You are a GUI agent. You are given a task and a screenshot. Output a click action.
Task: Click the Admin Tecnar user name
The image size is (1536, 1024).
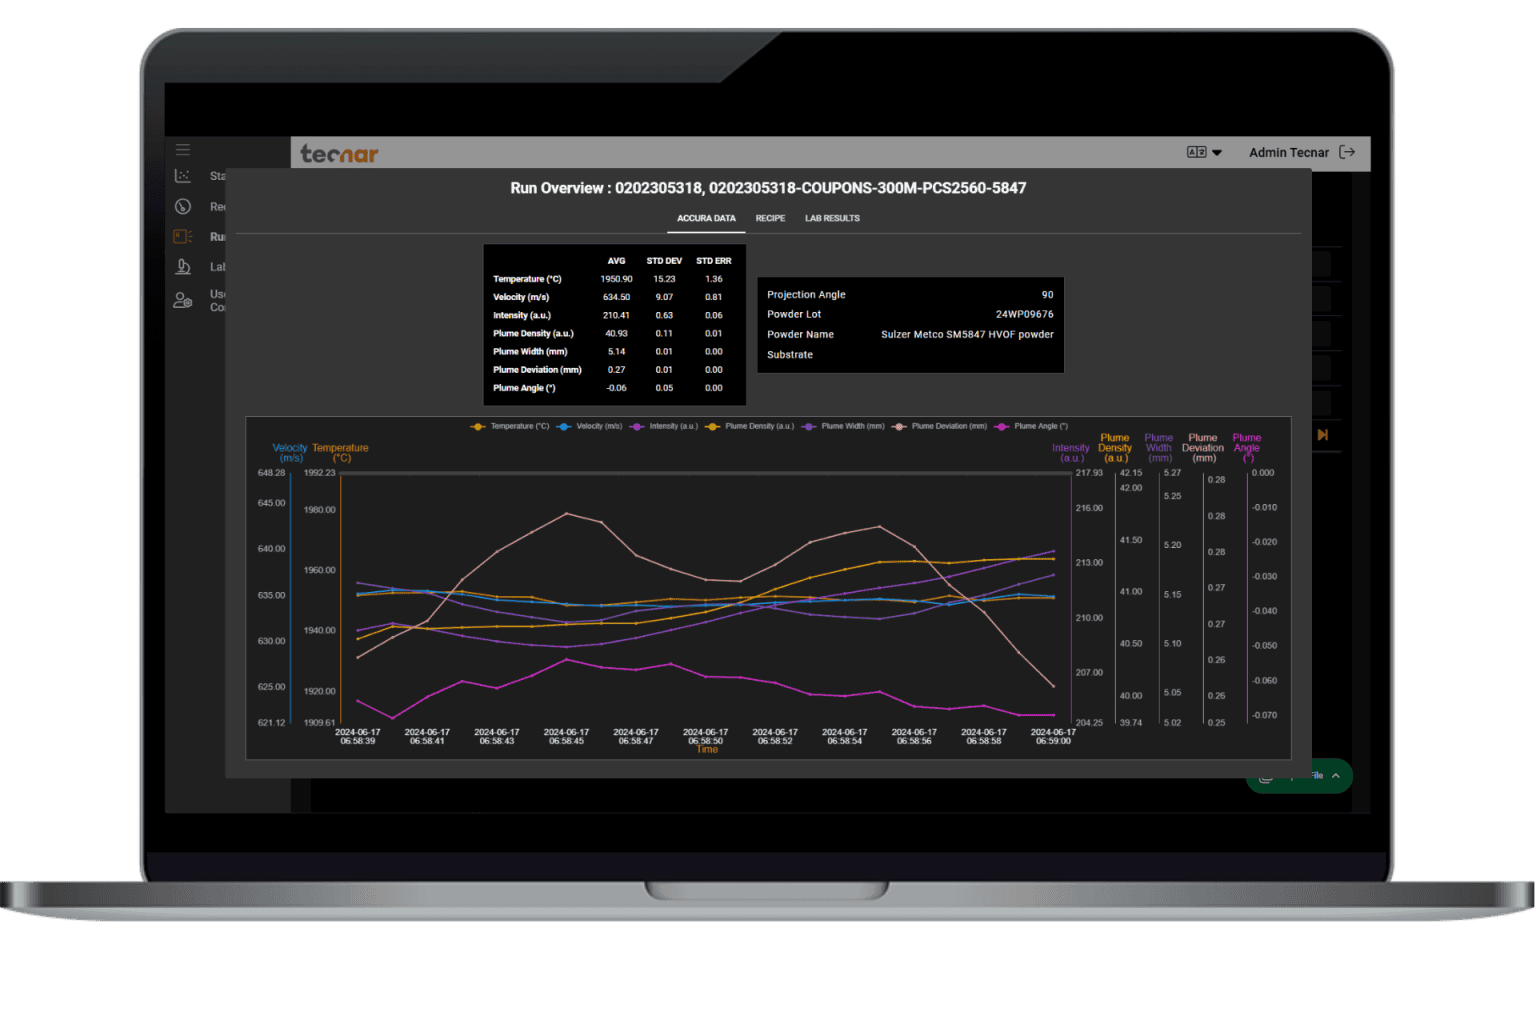pos(1288,152)
